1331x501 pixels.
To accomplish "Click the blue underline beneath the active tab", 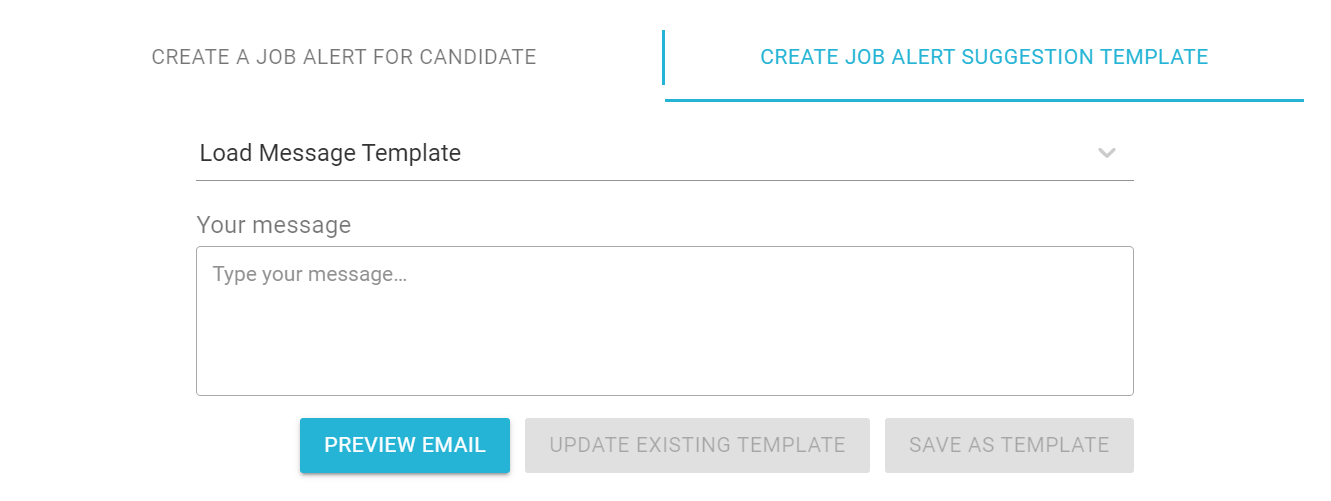I will click(984, 100).
